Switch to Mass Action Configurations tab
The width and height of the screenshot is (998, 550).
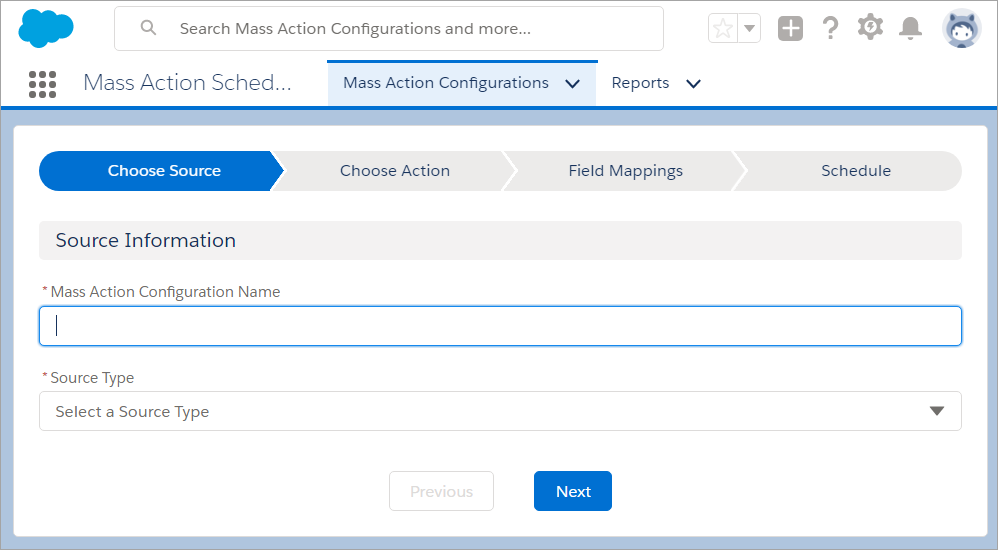point(446,83)
